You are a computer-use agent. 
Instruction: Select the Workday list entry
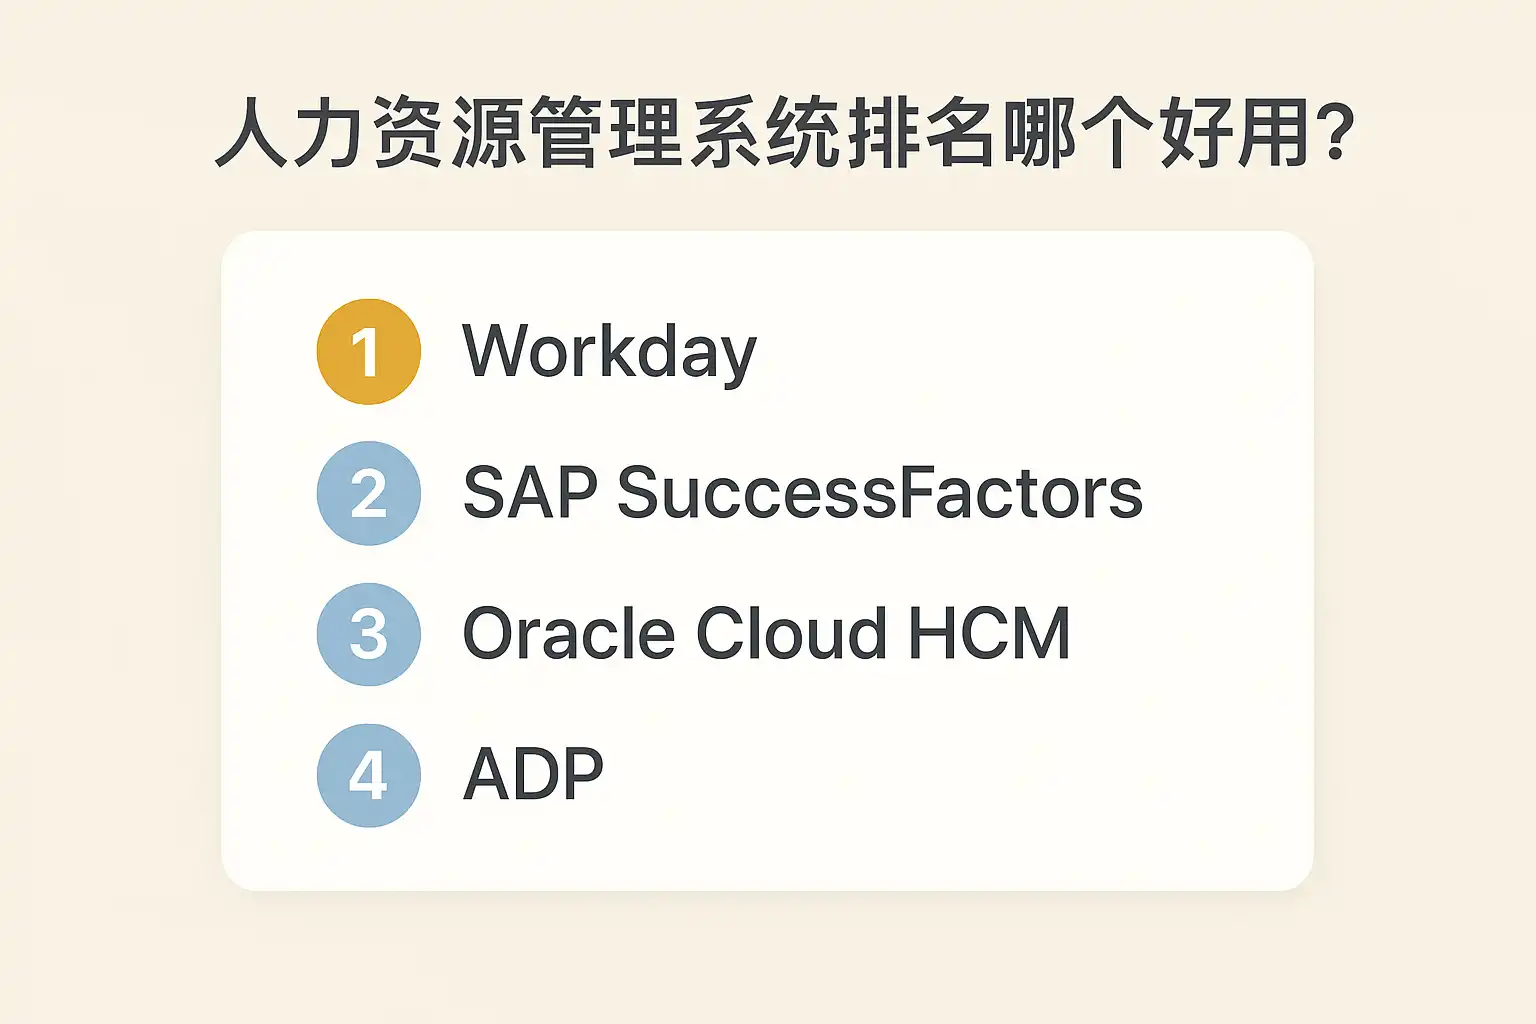pyautogui.click(x=609, y=352)
